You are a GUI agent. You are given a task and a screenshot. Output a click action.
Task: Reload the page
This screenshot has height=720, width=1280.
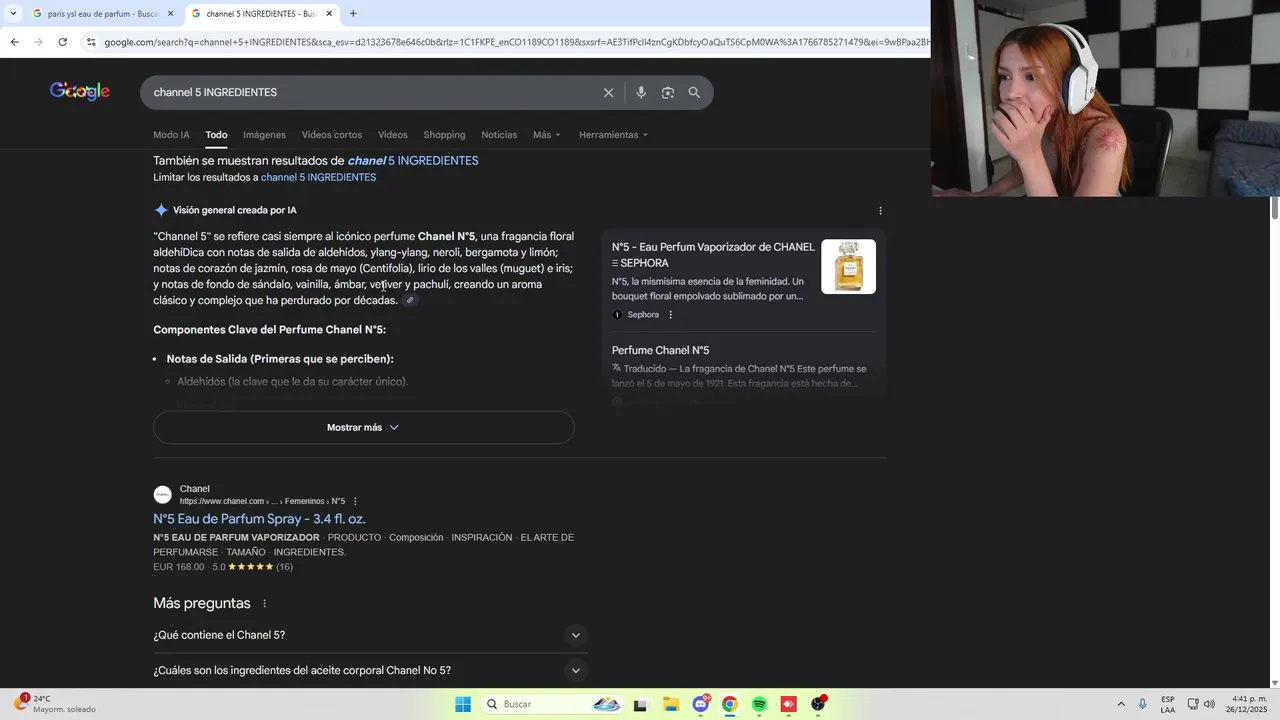coord(62,42)
